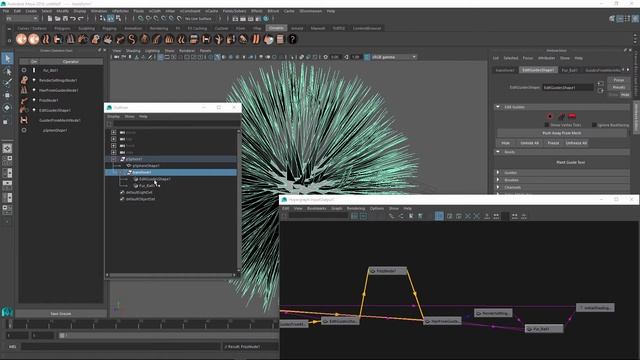The width and height of the screenshot is (640, 360).
Task: Click the Outliner search field
Action: coord(176,124)
